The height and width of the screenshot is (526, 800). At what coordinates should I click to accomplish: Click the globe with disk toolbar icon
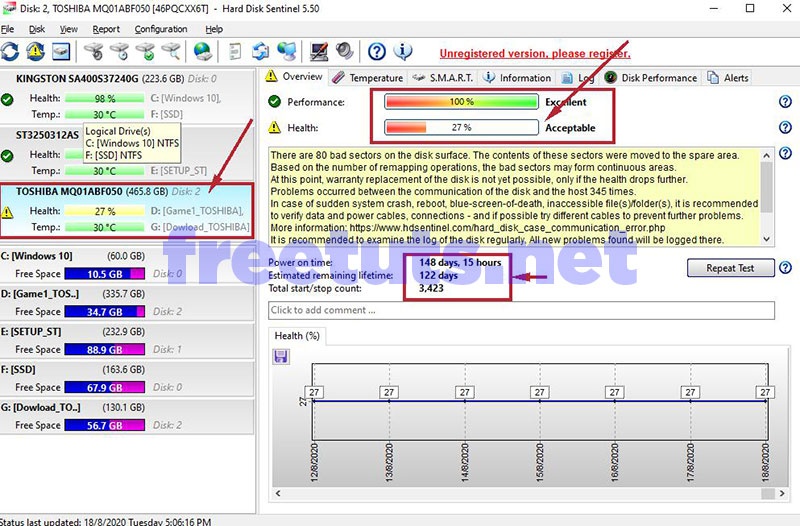click(x=203, y=52)
